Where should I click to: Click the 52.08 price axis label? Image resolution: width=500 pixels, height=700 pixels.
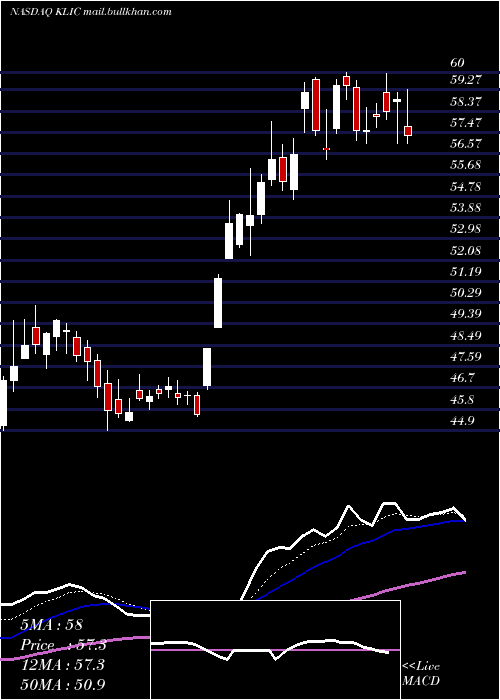(467, 250)
